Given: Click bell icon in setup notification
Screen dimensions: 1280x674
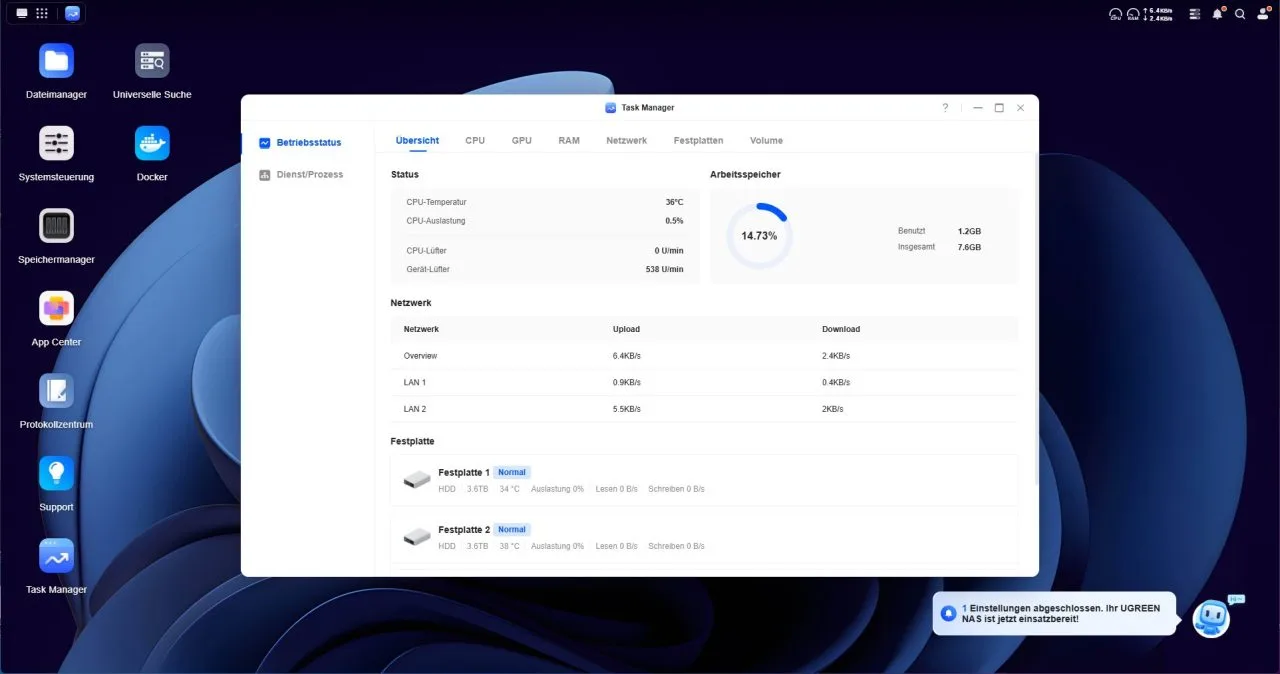Looking at the screenshot, I should [948, 613].
